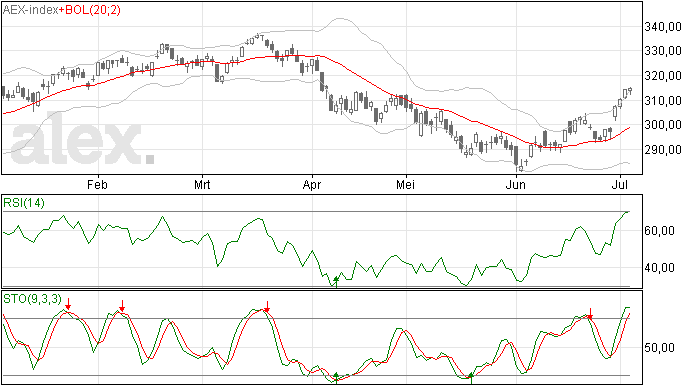Click the 50,00 stochastic axis label
Image resolution: width=690 pixels, height=387 pixels.
point(659,348)
